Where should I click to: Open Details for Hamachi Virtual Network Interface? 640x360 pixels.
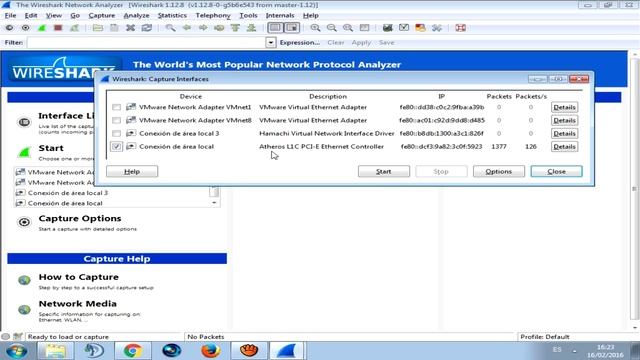[x=564, y=133]
